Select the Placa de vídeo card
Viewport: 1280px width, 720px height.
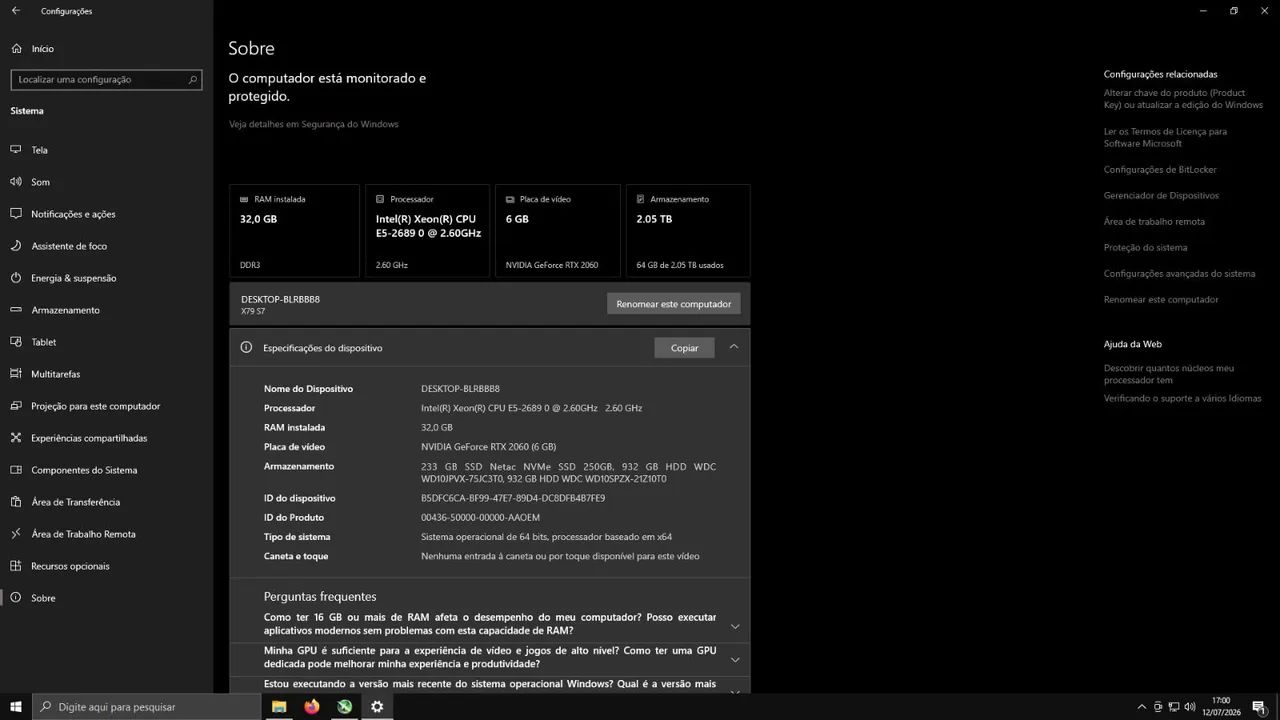558,230
